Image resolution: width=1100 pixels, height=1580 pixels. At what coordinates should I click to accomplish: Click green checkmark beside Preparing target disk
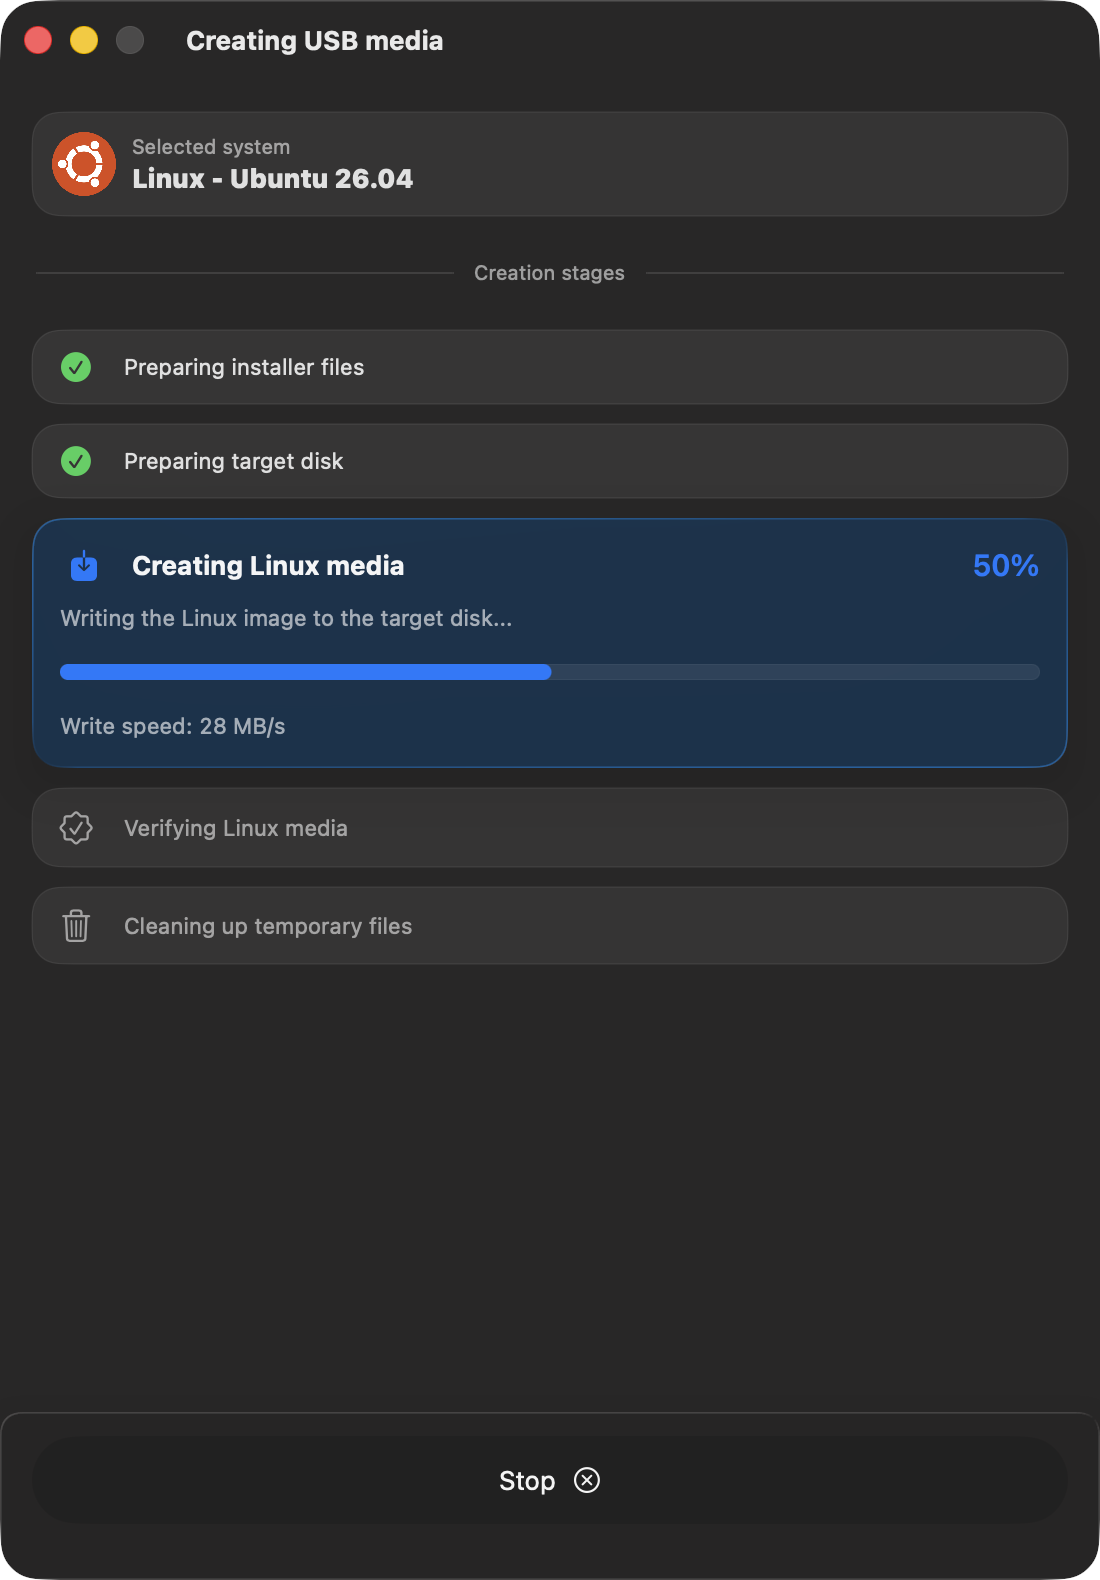pyautogui.click(x=76, y=461)
